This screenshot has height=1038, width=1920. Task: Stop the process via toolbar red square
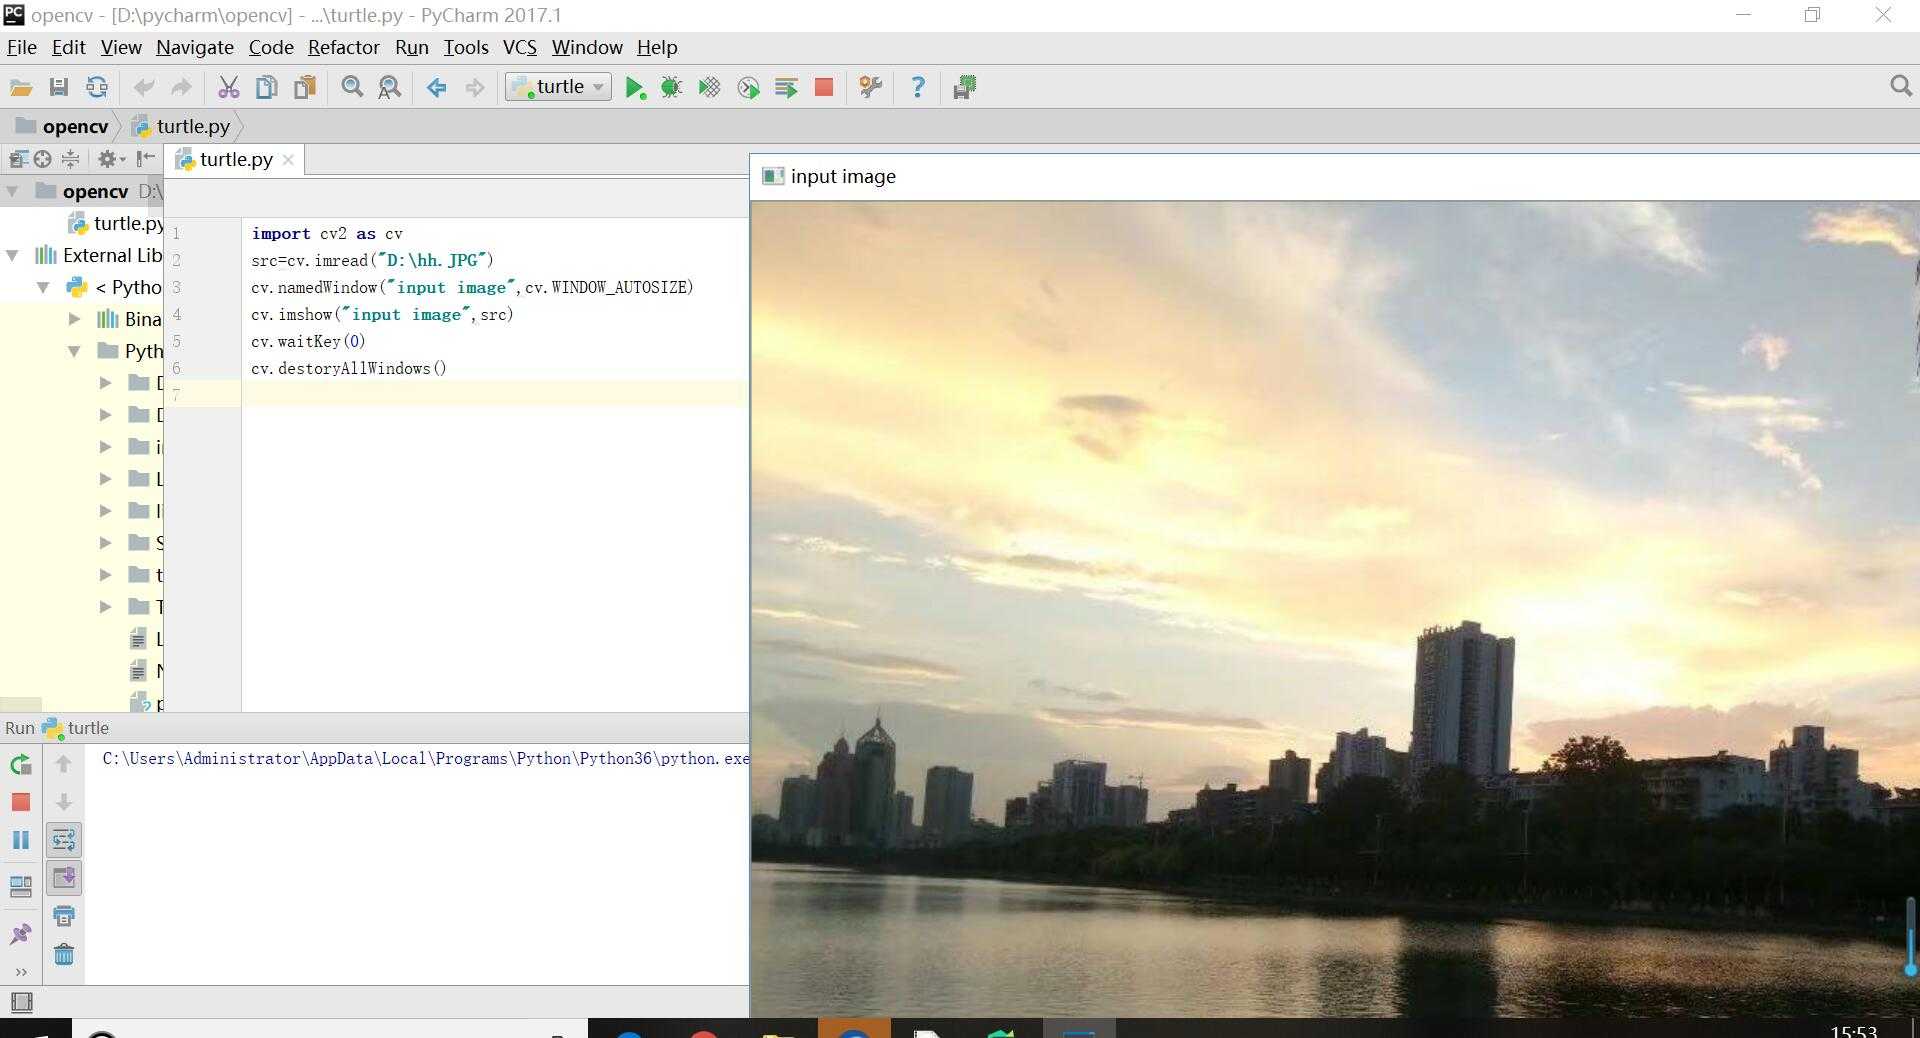[x=824, y=88]
